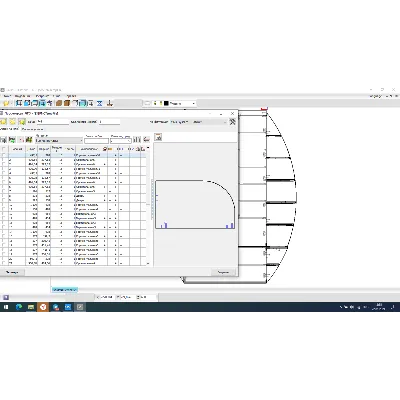
Task: Click the yellow star icon starting the main toolbar
Action: (x=7, y=104)
